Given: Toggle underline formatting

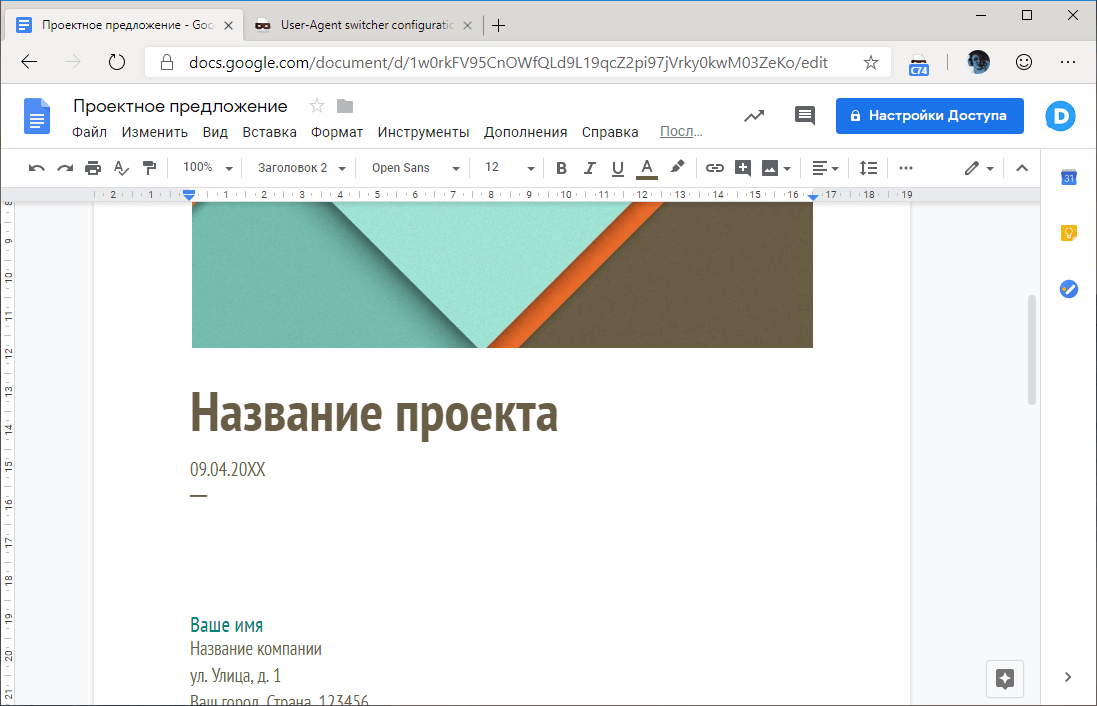Looking at the screenshot, I should (617, 167).
